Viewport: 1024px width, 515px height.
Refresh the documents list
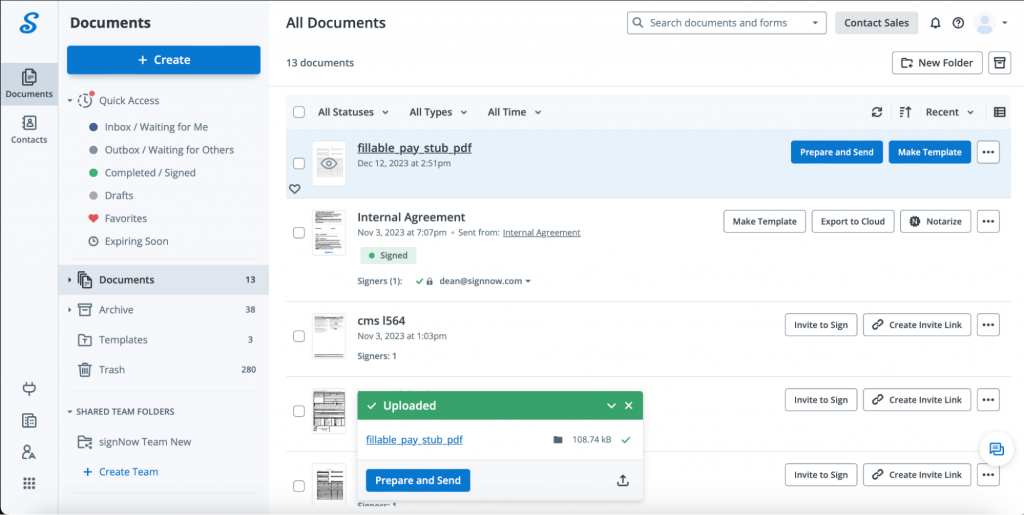(x=877, y=112)
